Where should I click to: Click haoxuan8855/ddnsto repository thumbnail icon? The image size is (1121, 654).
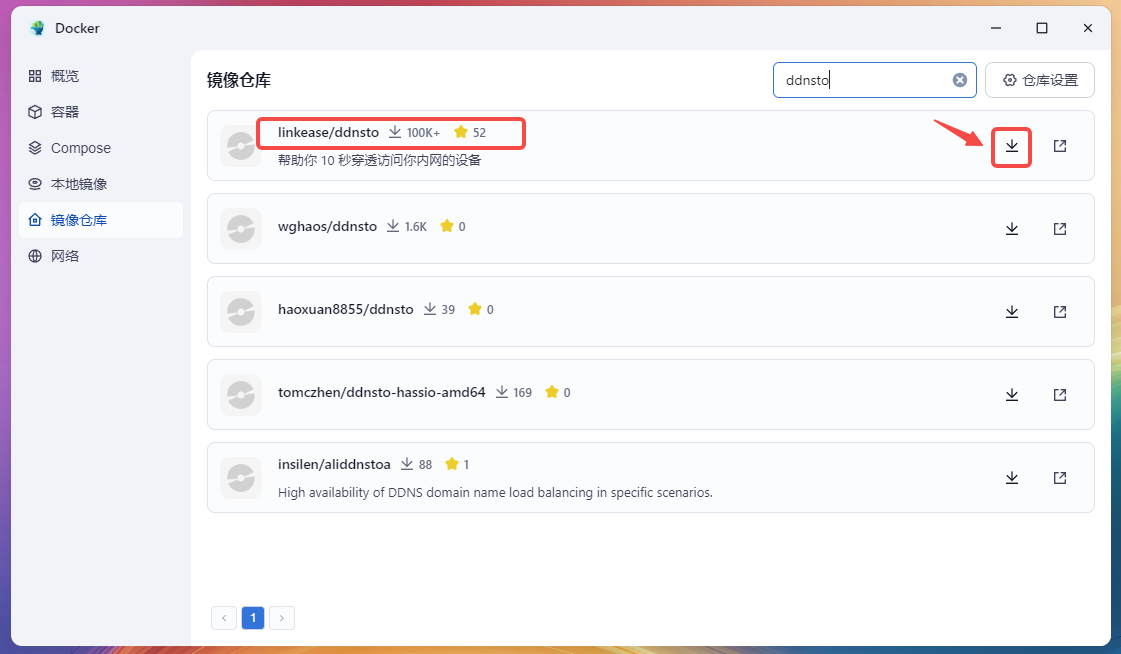[x=241, y=312]
